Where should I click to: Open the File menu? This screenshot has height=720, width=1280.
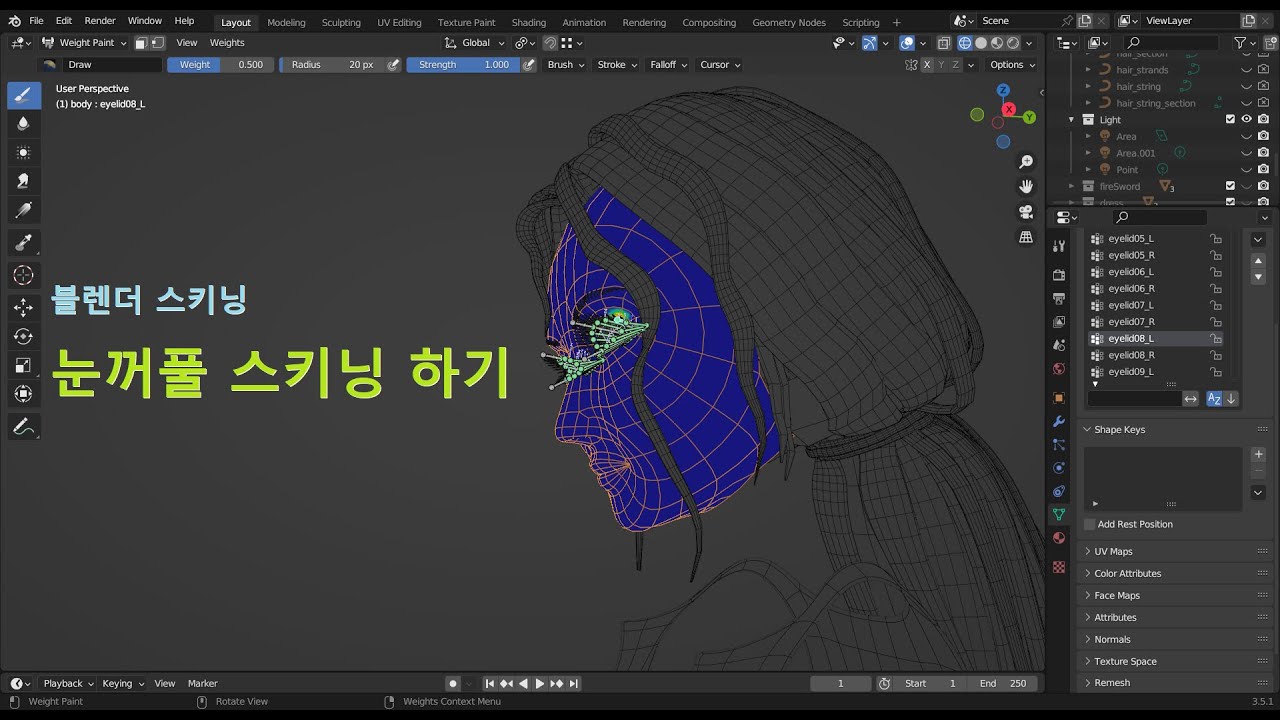(x=36, y=21)
